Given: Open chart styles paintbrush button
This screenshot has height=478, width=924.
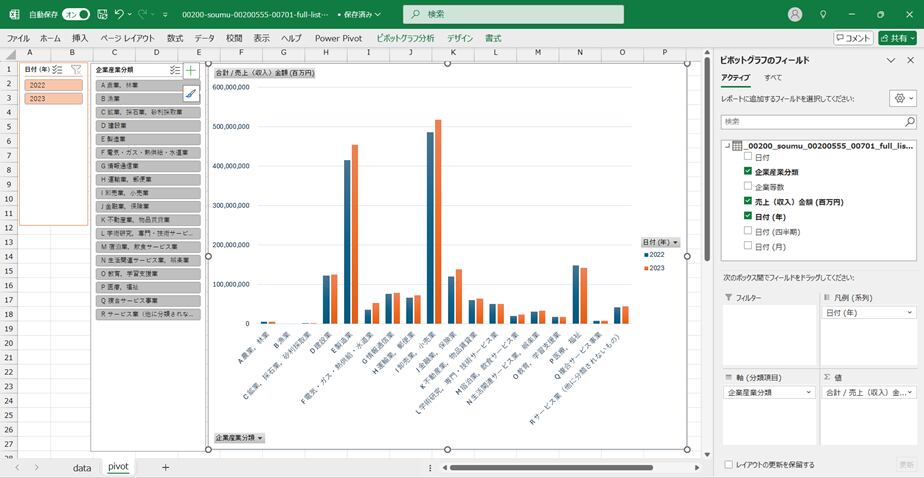Looking at the screenshot, I should click(191, 93).
